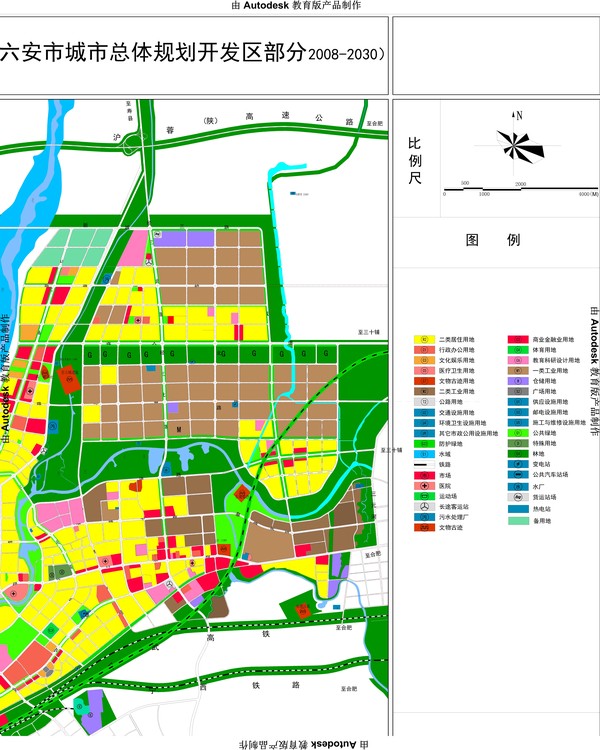This screenshot has width=600, height=750.
Task: Select the long-distance bus station (长途客运站) legend icon
Action: [x=424, y=506]
